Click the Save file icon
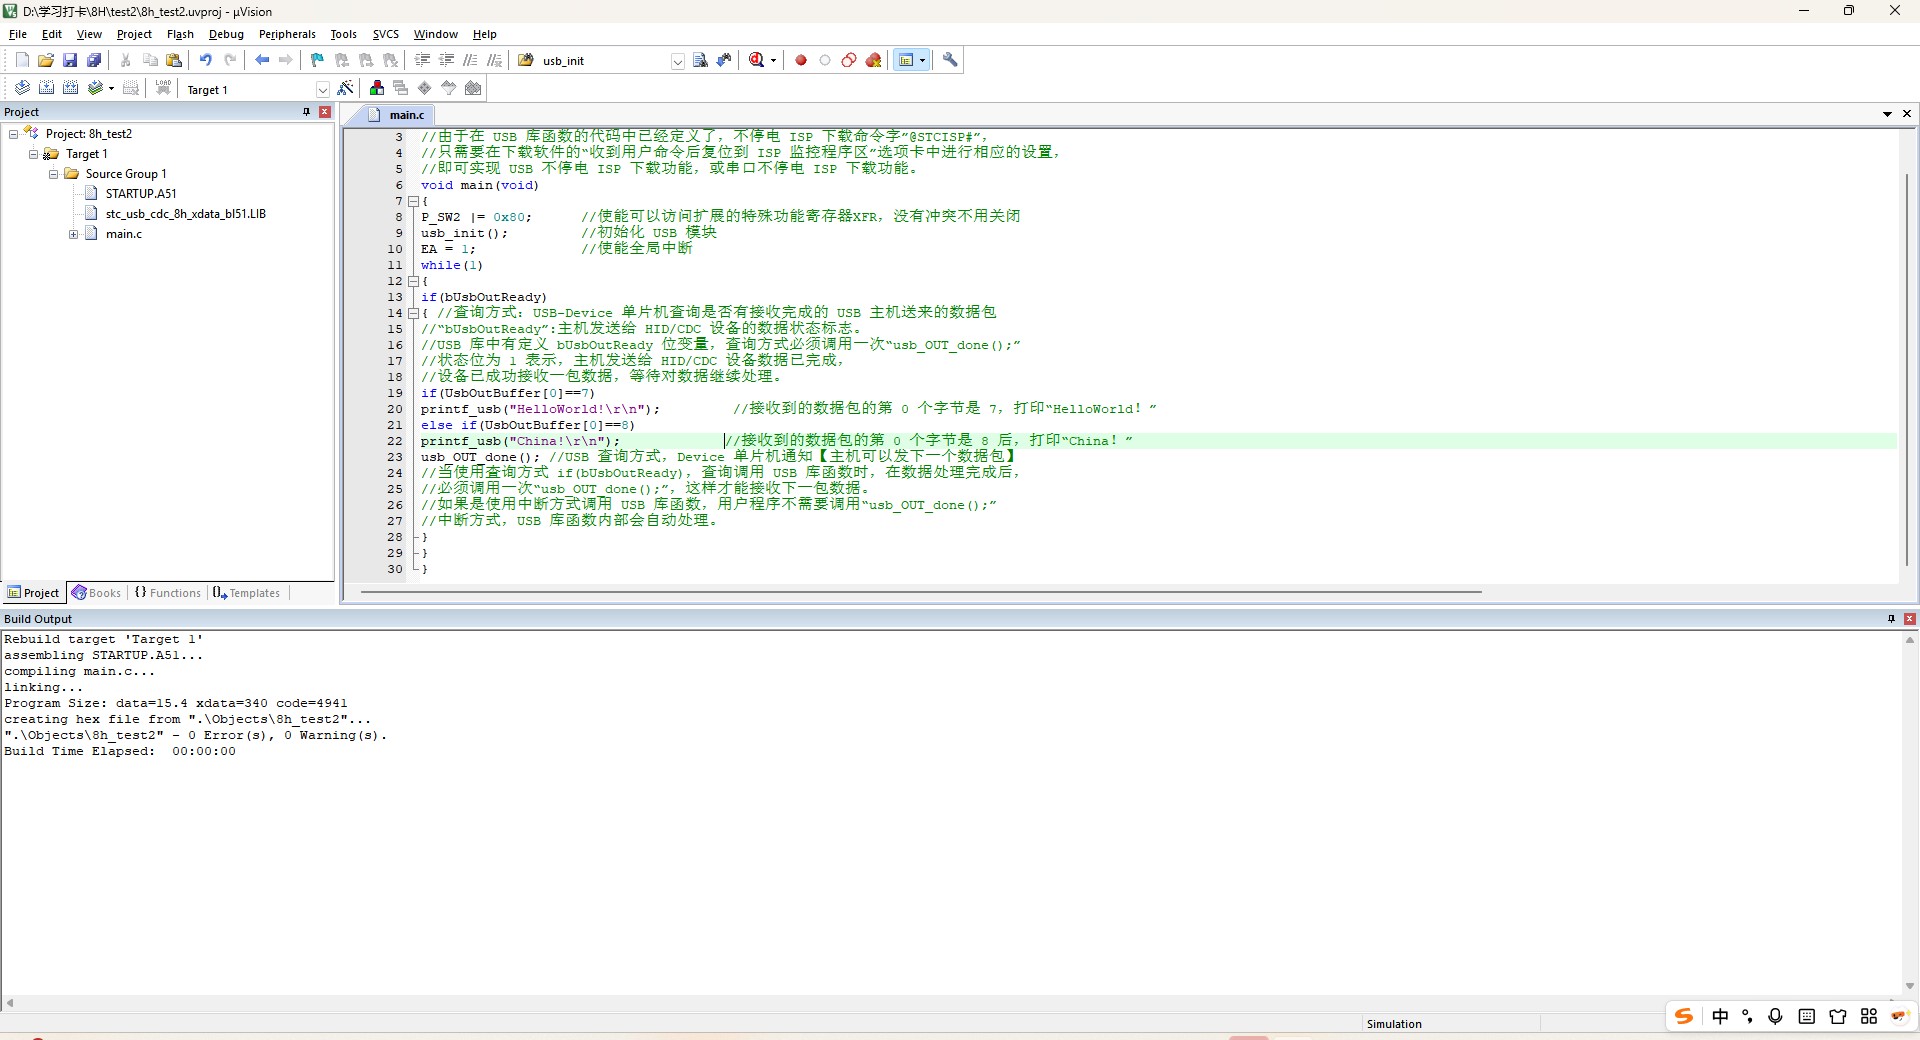 pos(70,60)
